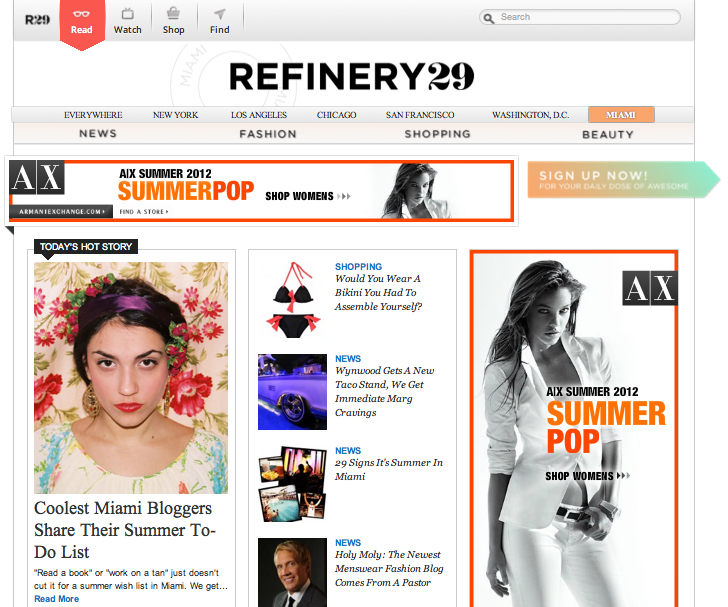
Task: Click Summer Pop text in the sidebar ad
Action: coord(606,426)
